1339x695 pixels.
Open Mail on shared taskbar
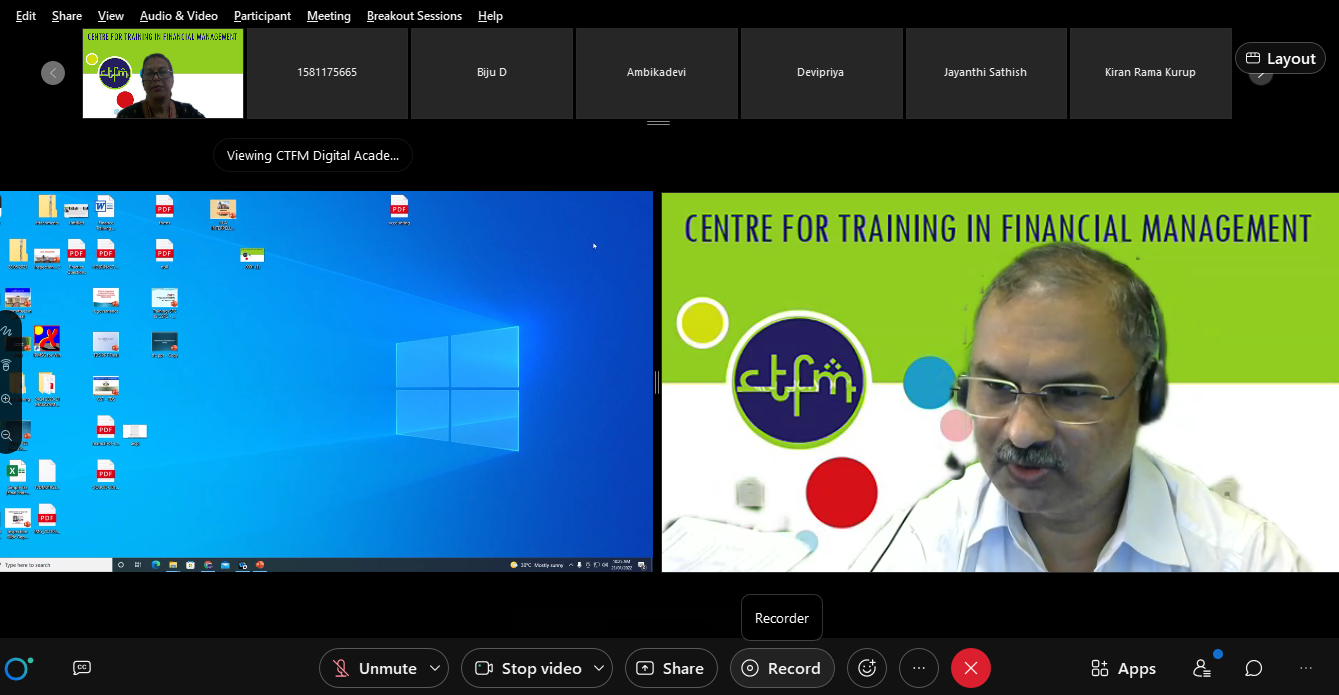(x=225, y=565)
